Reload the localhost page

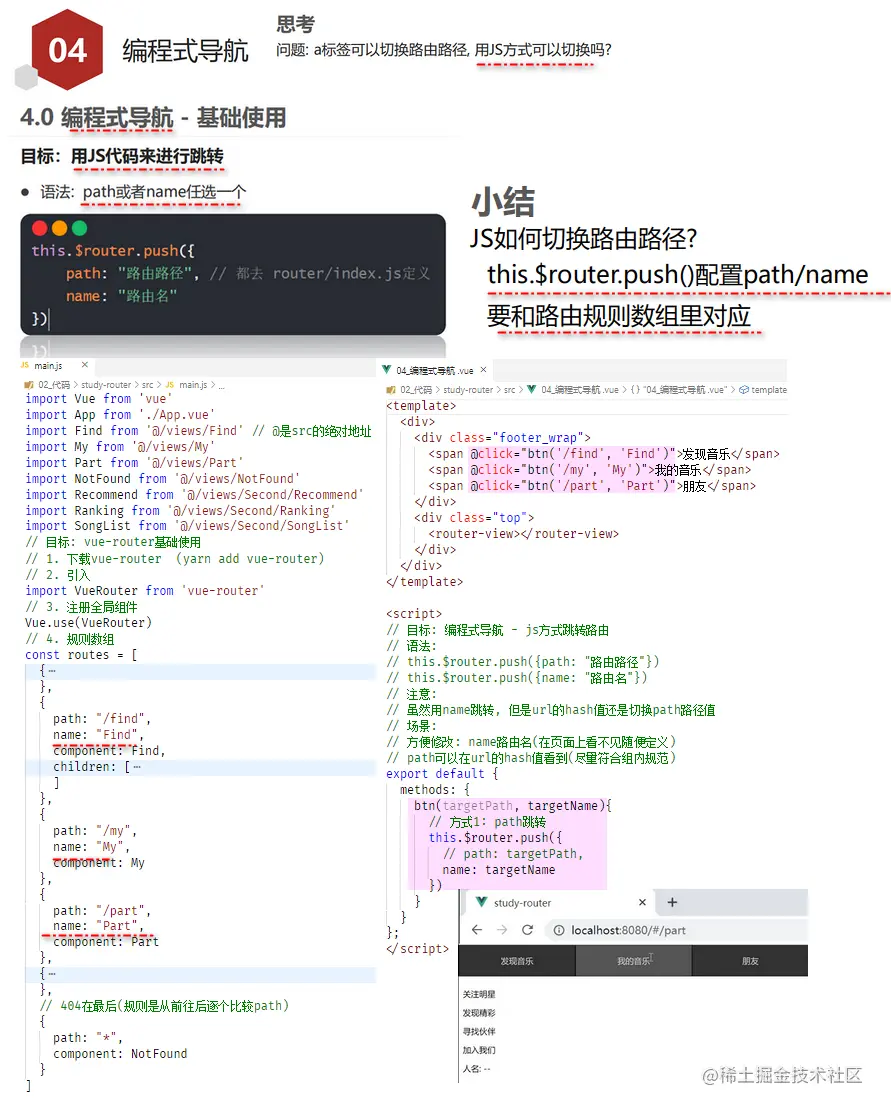527,930
